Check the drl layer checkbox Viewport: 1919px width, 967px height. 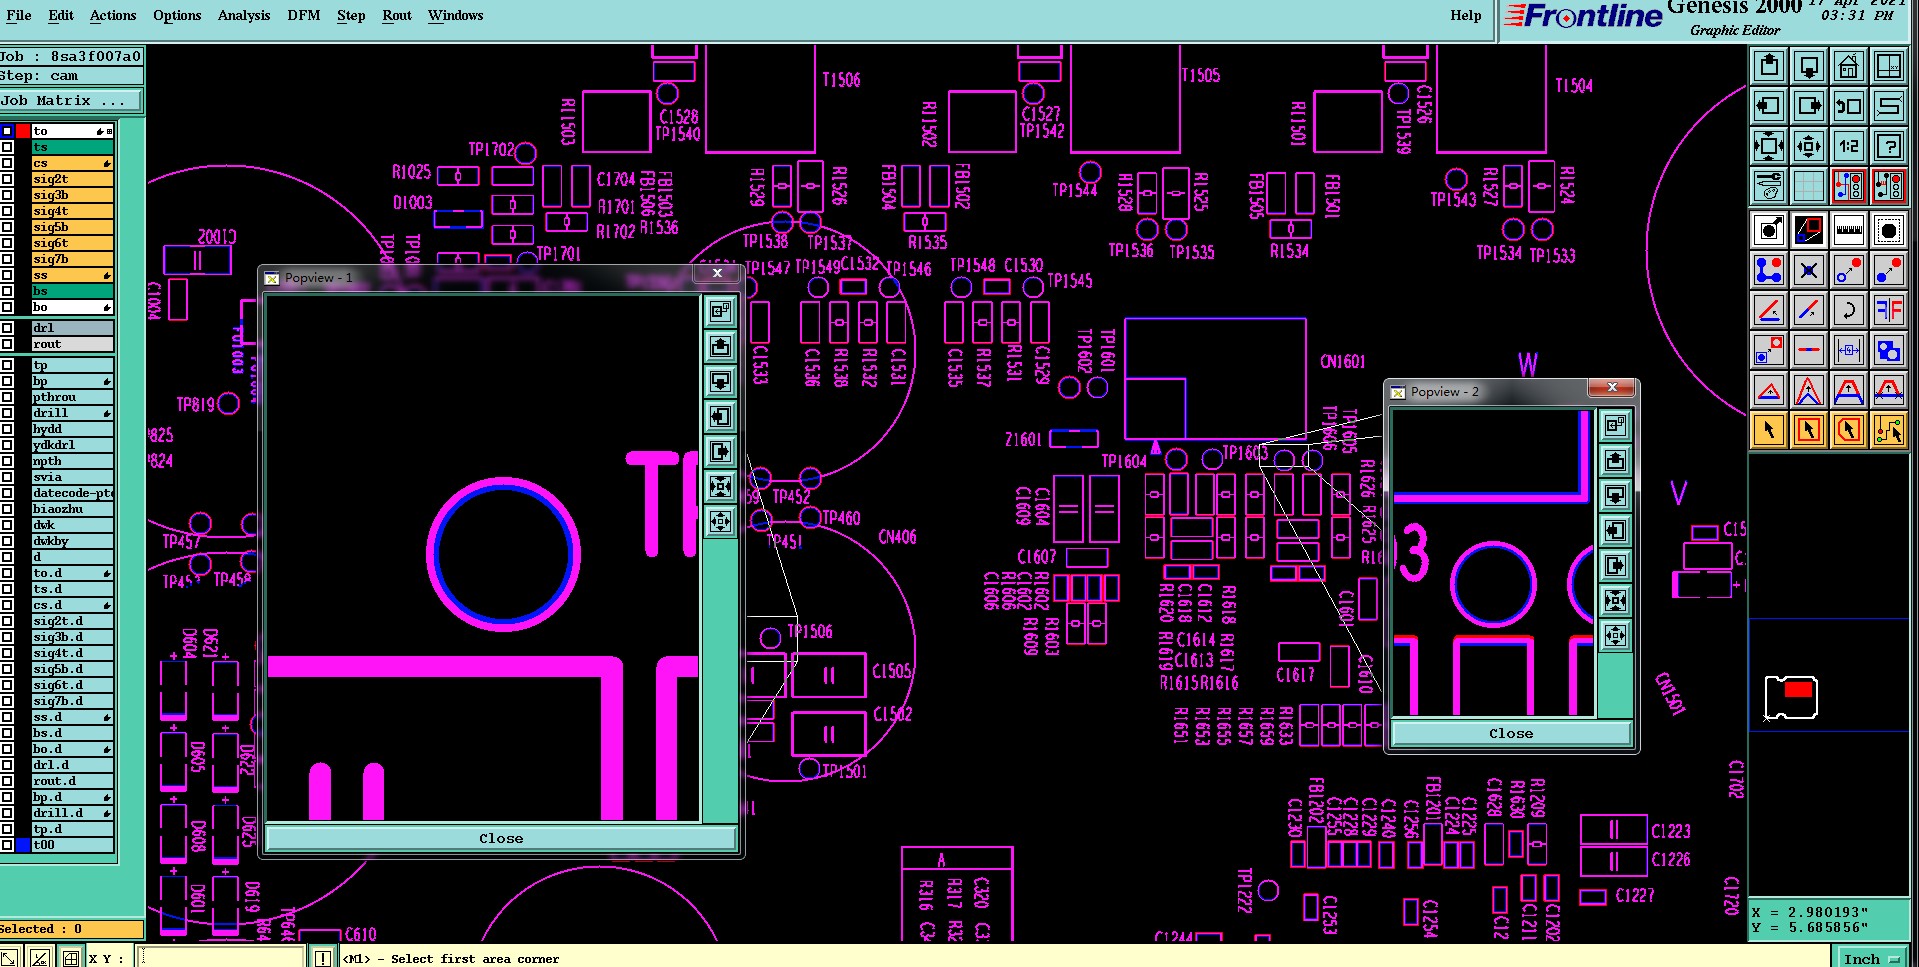[x=7, y=328]
